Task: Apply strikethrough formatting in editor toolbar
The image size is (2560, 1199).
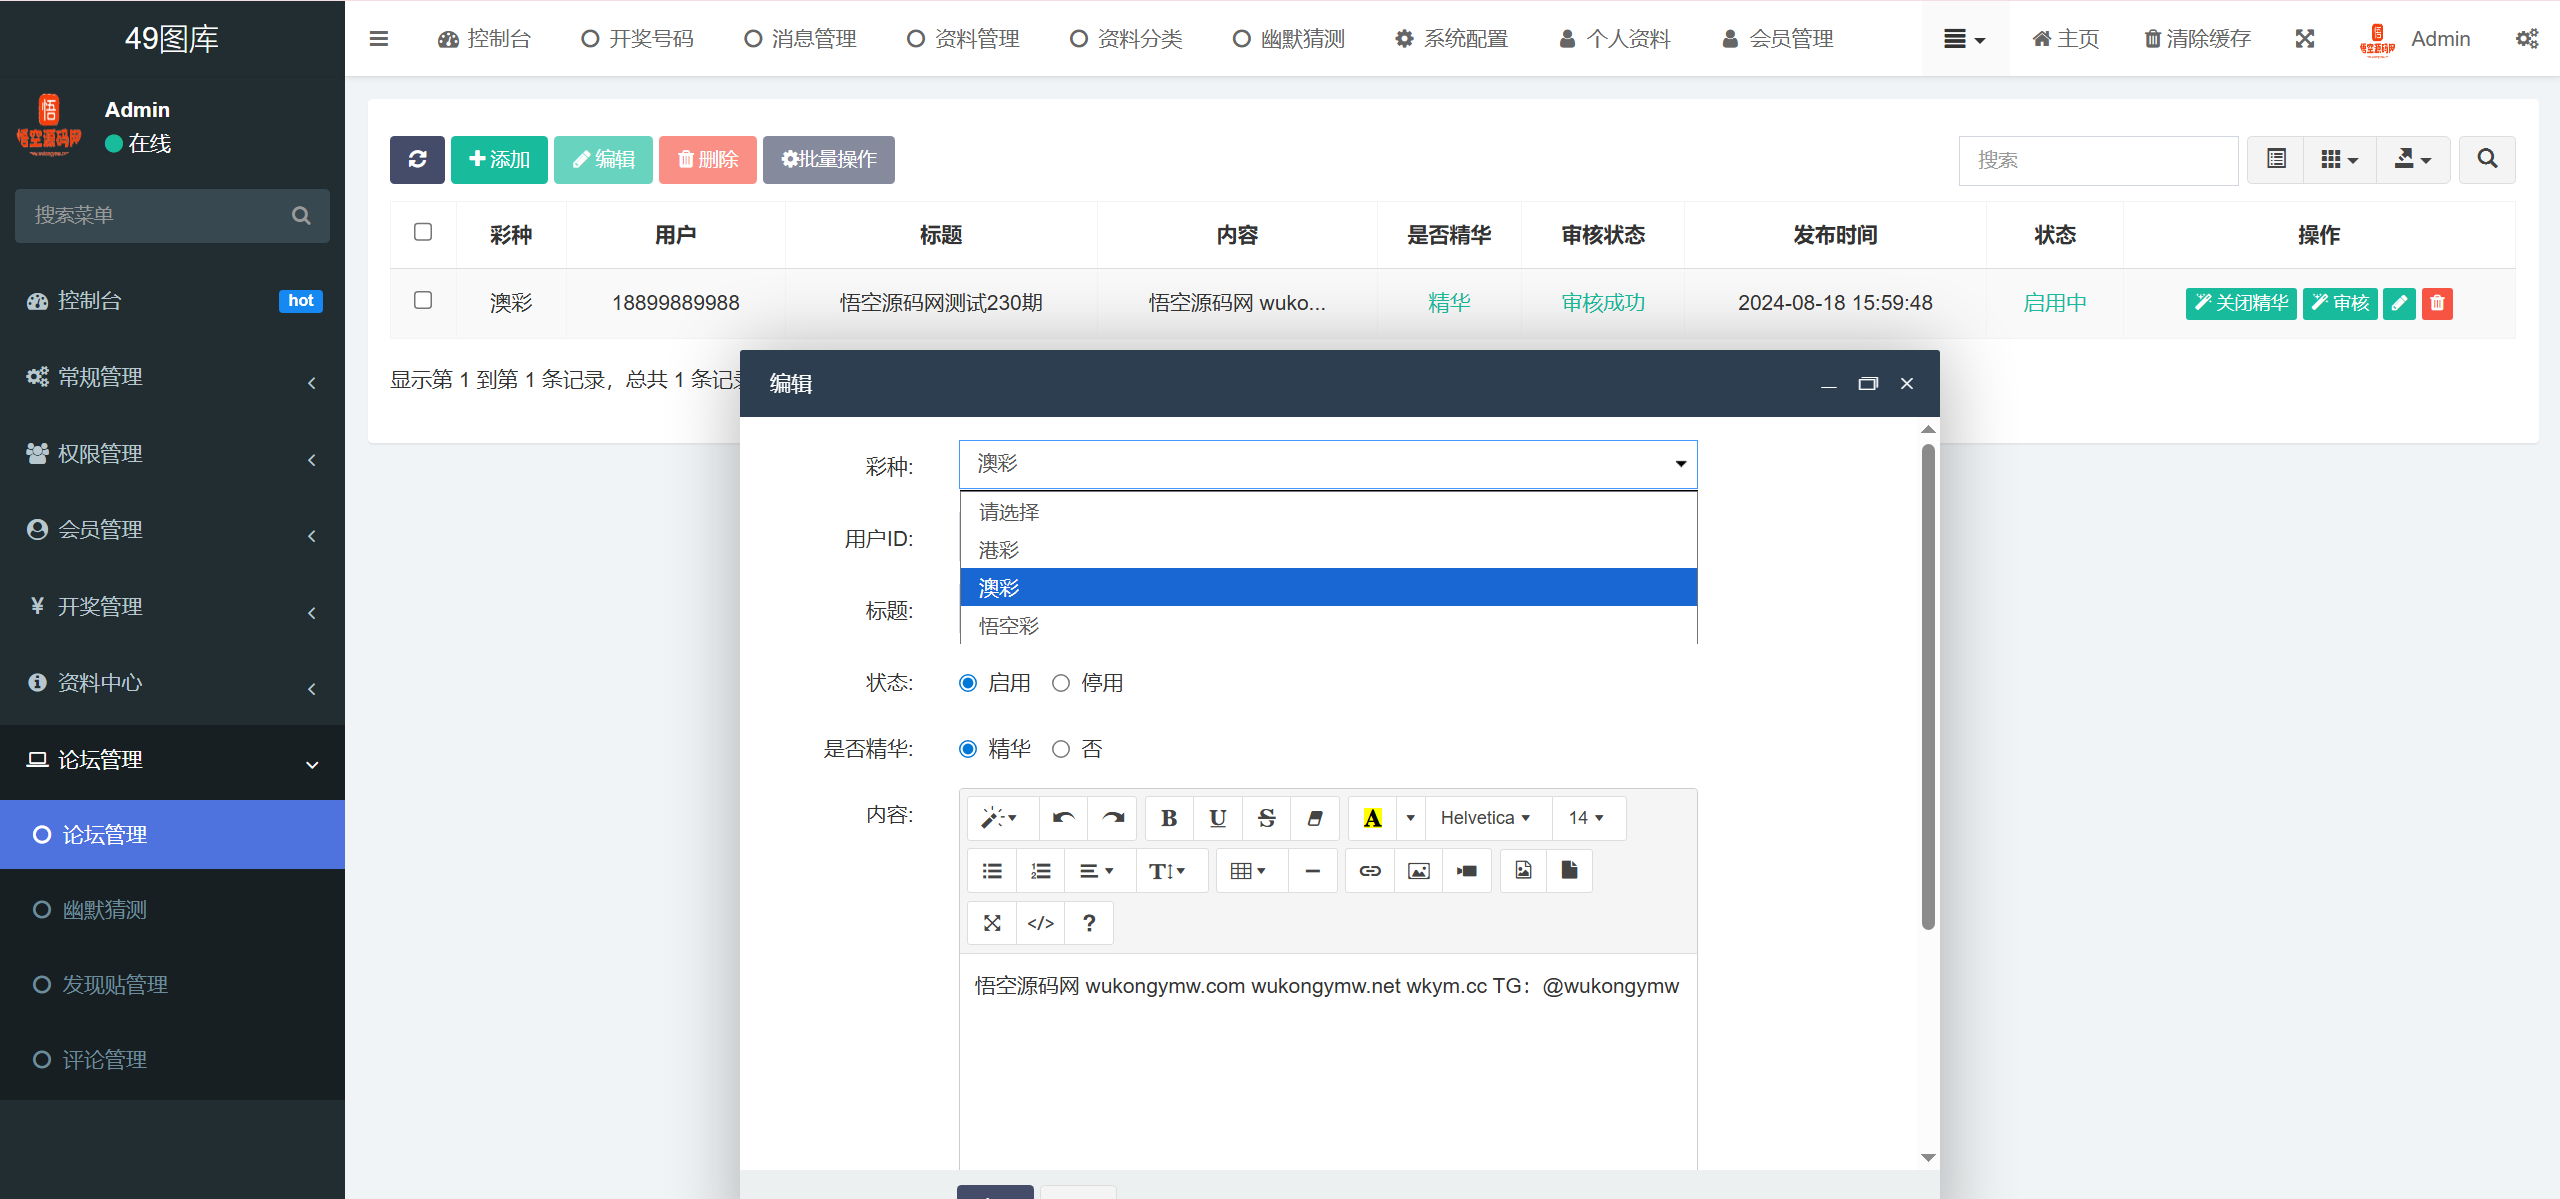Action: (x=1266, y=818)
